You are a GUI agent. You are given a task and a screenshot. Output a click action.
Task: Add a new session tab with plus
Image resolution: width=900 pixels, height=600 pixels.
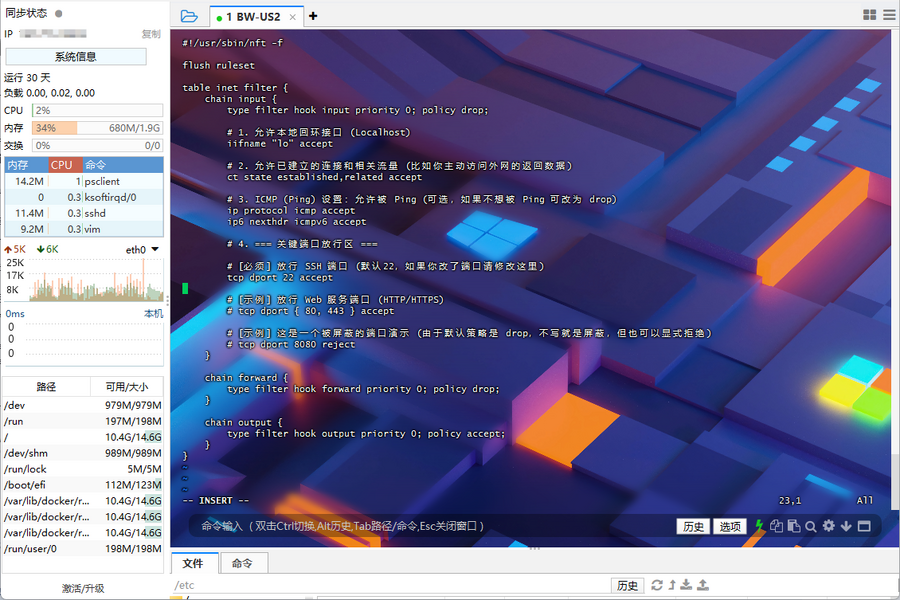(313, 16)
